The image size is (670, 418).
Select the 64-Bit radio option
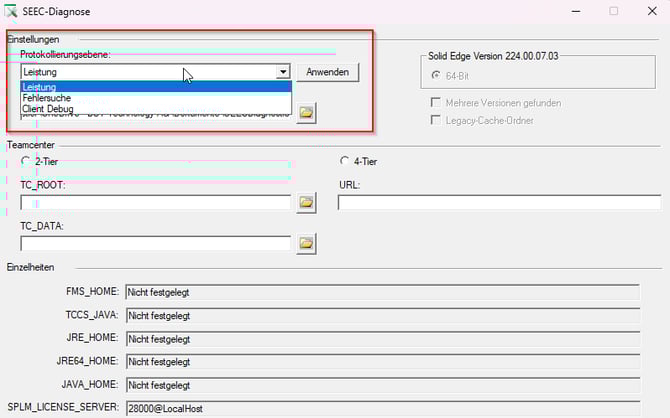coord(435,76)
